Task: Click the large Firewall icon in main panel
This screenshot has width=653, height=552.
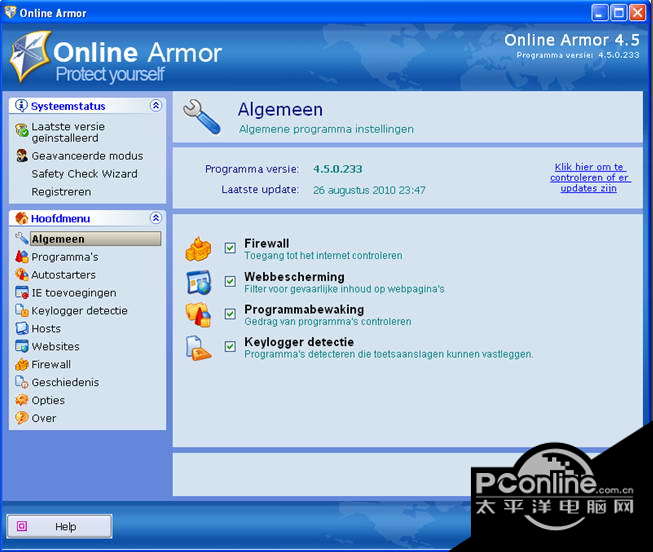Action: coord(199,249)
